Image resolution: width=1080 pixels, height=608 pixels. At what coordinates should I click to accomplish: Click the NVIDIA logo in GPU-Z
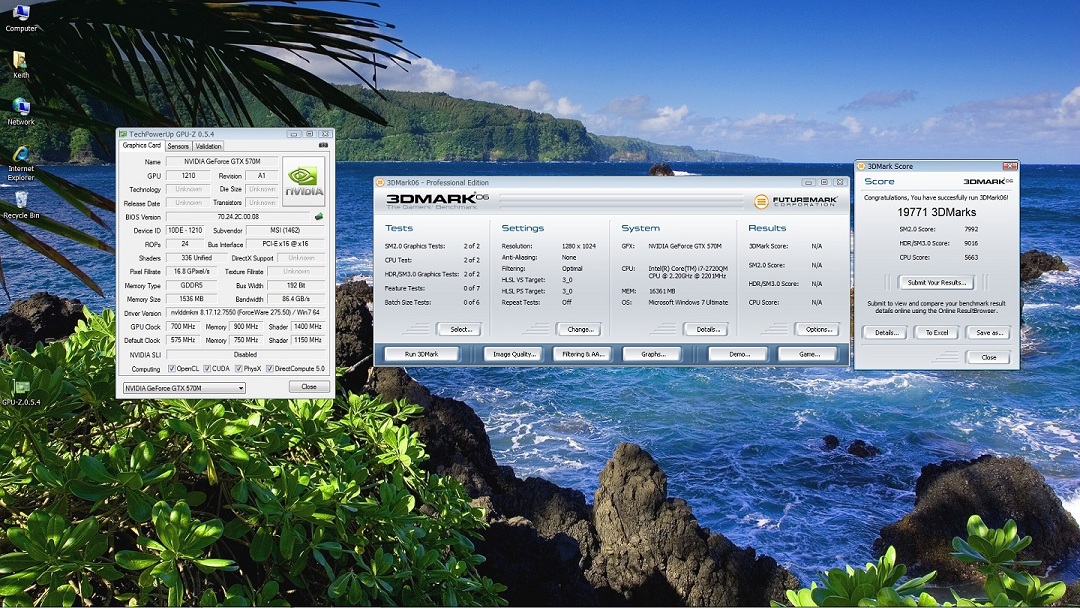(x=303, y=181)
